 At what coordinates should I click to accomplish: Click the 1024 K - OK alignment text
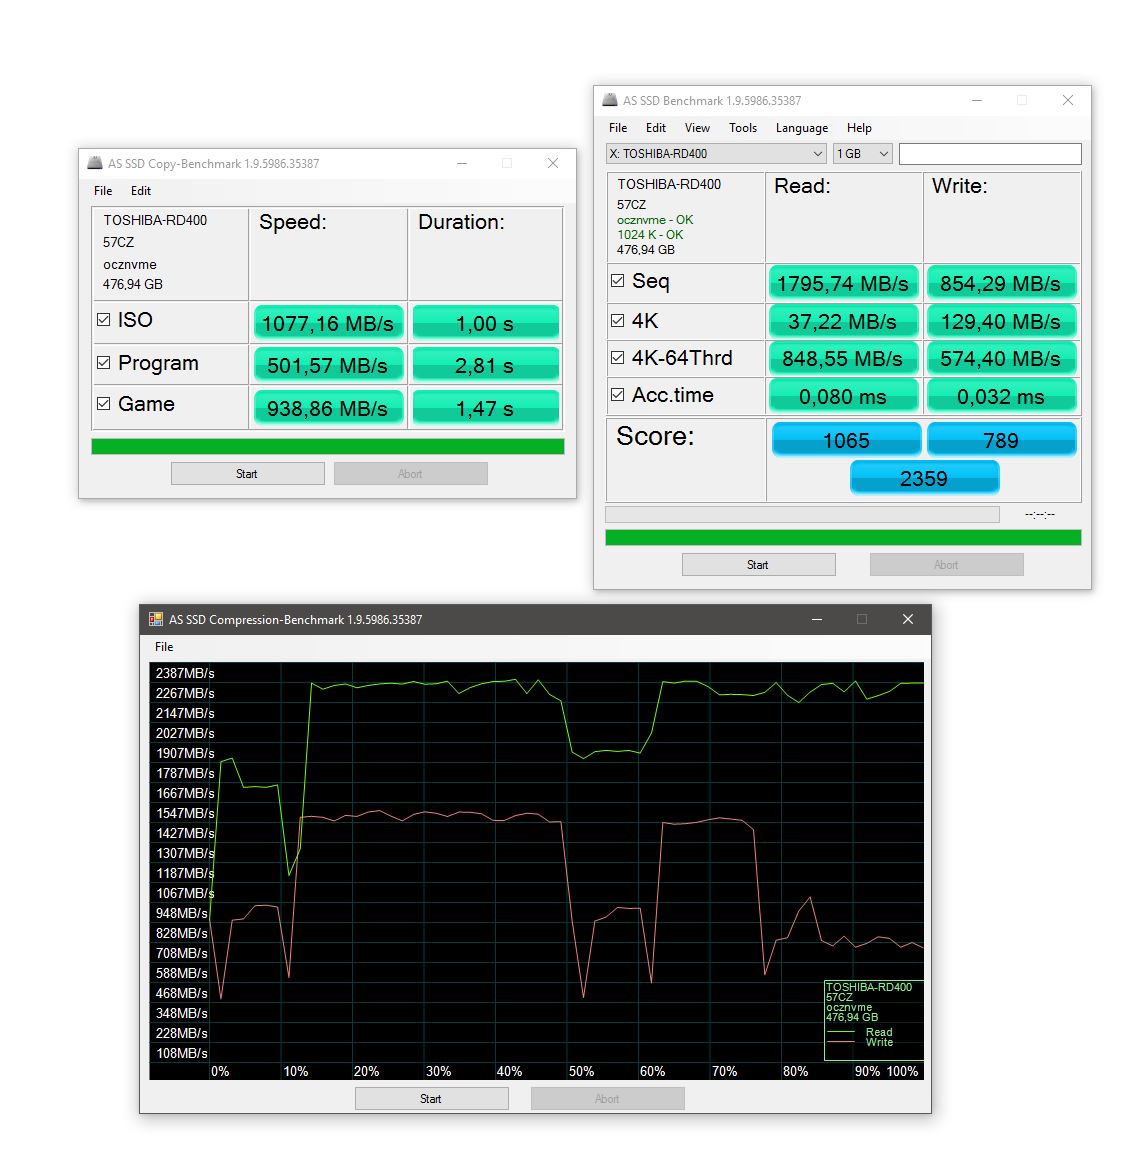point(650,234)
